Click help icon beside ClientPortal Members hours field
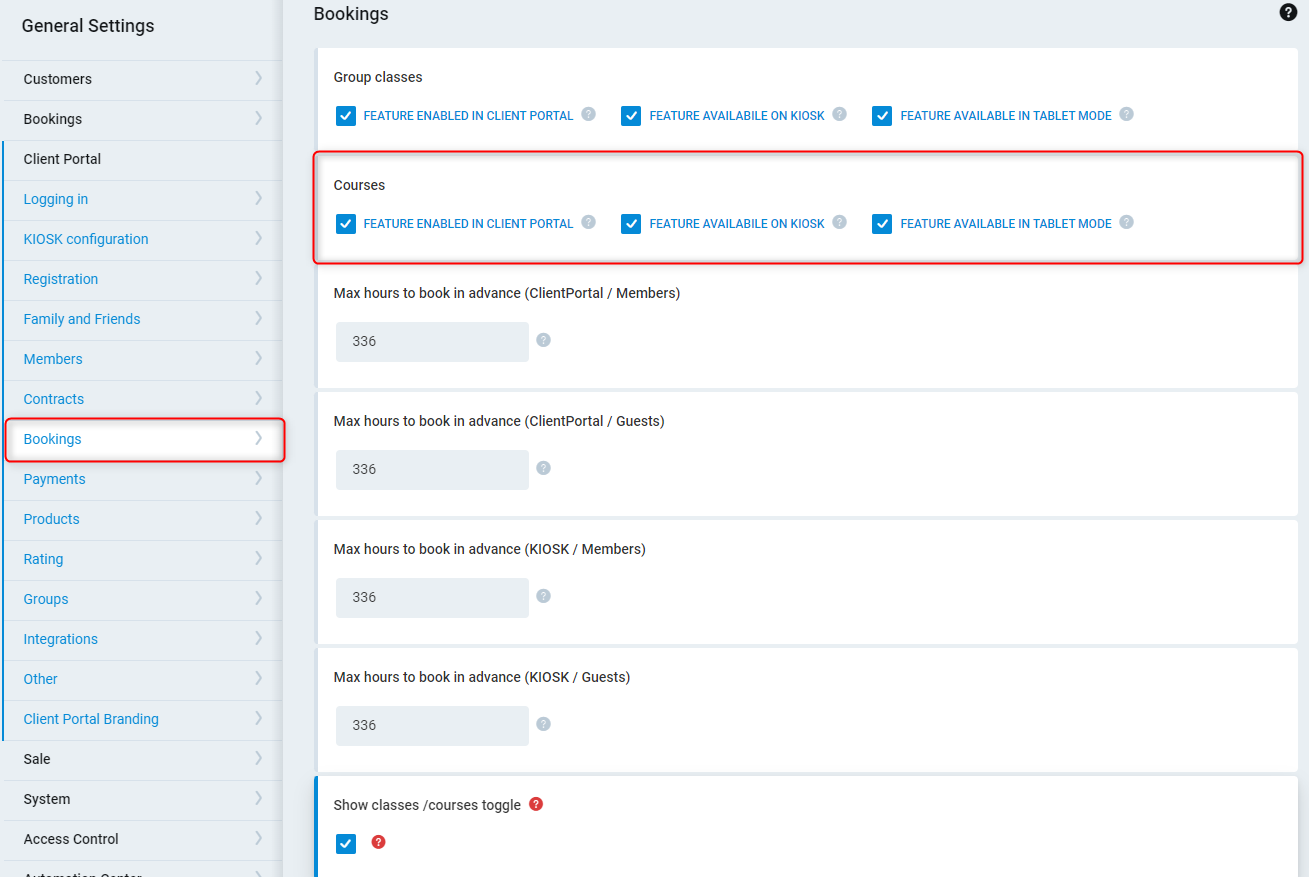1309x877 pixels. click(x=544, y=340)
